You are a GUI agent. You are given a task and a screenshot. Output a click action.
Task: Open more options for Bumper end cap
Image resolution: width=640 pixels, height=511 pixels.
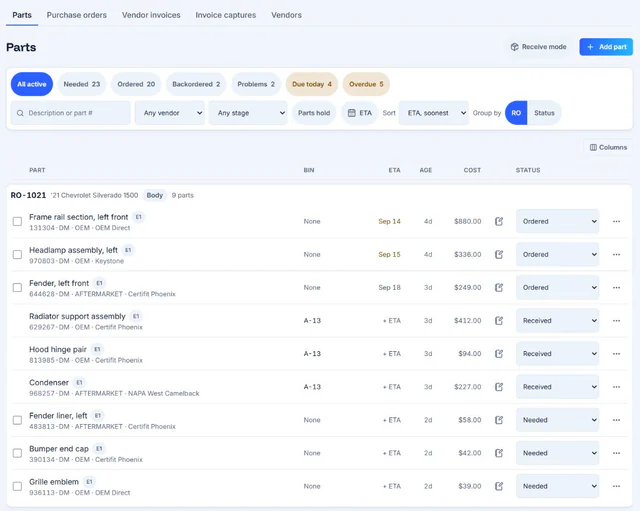point(616,453)
